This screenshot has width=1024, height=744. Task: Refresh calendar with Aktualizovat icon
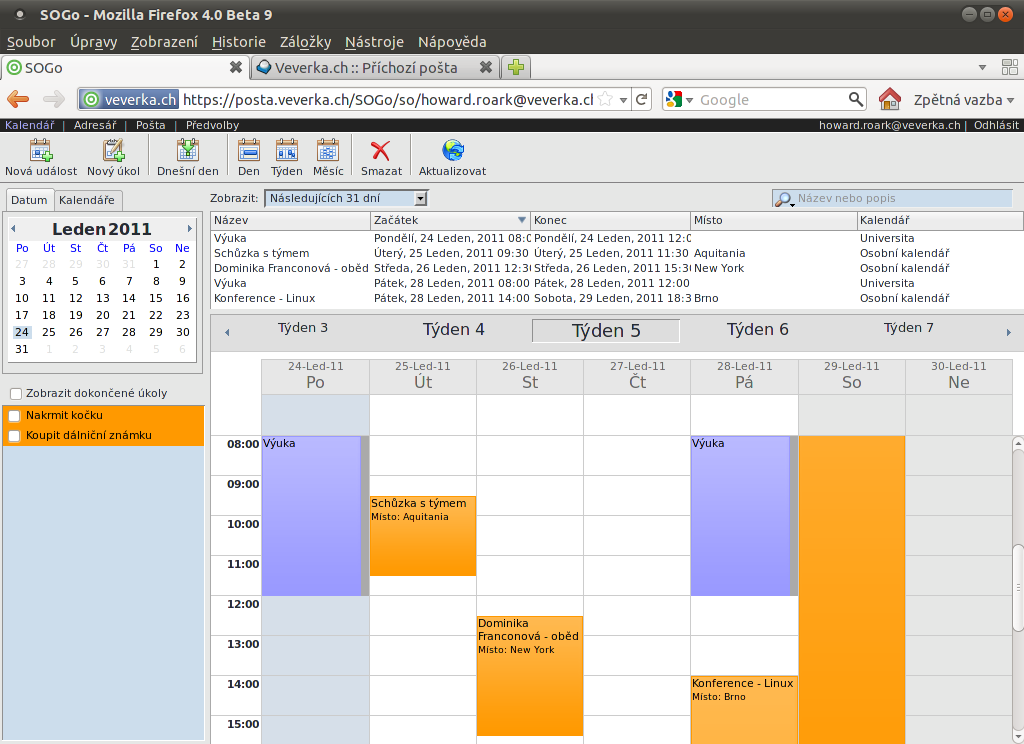[452, 151]
